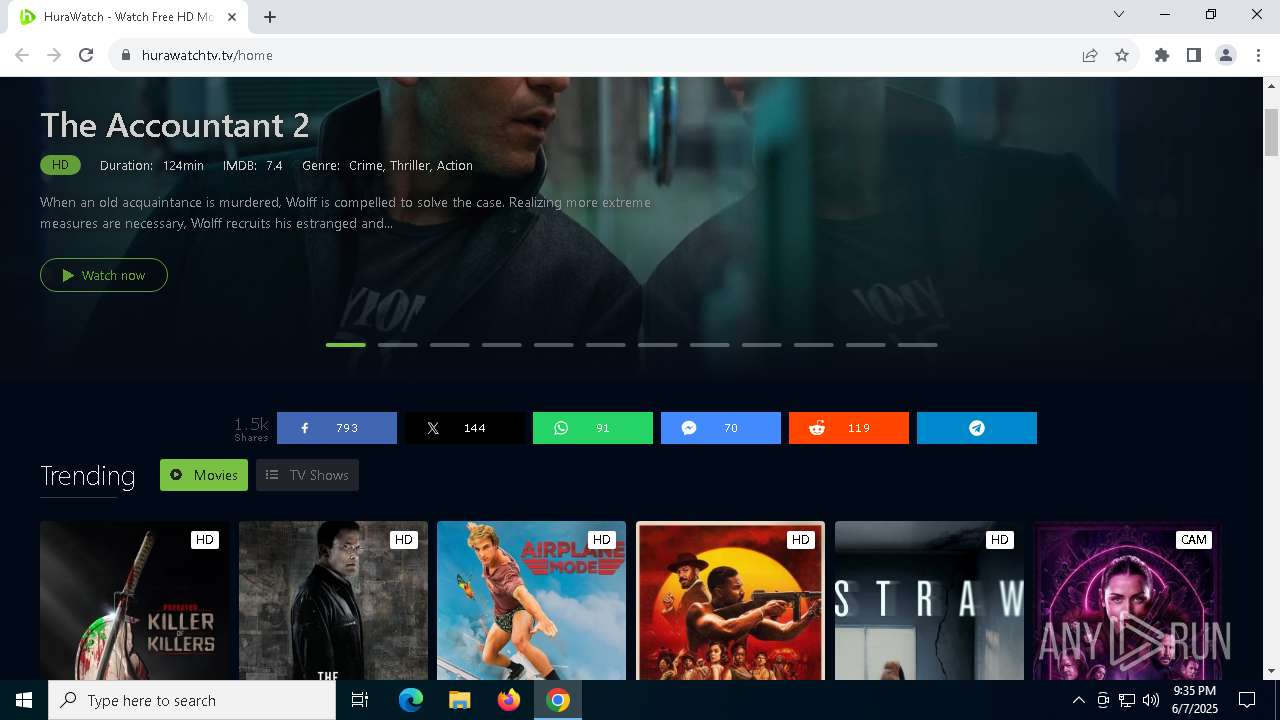
Task: Toggle the browser side panel icon
Action: pyautogui.click(x=1194, y=55)
